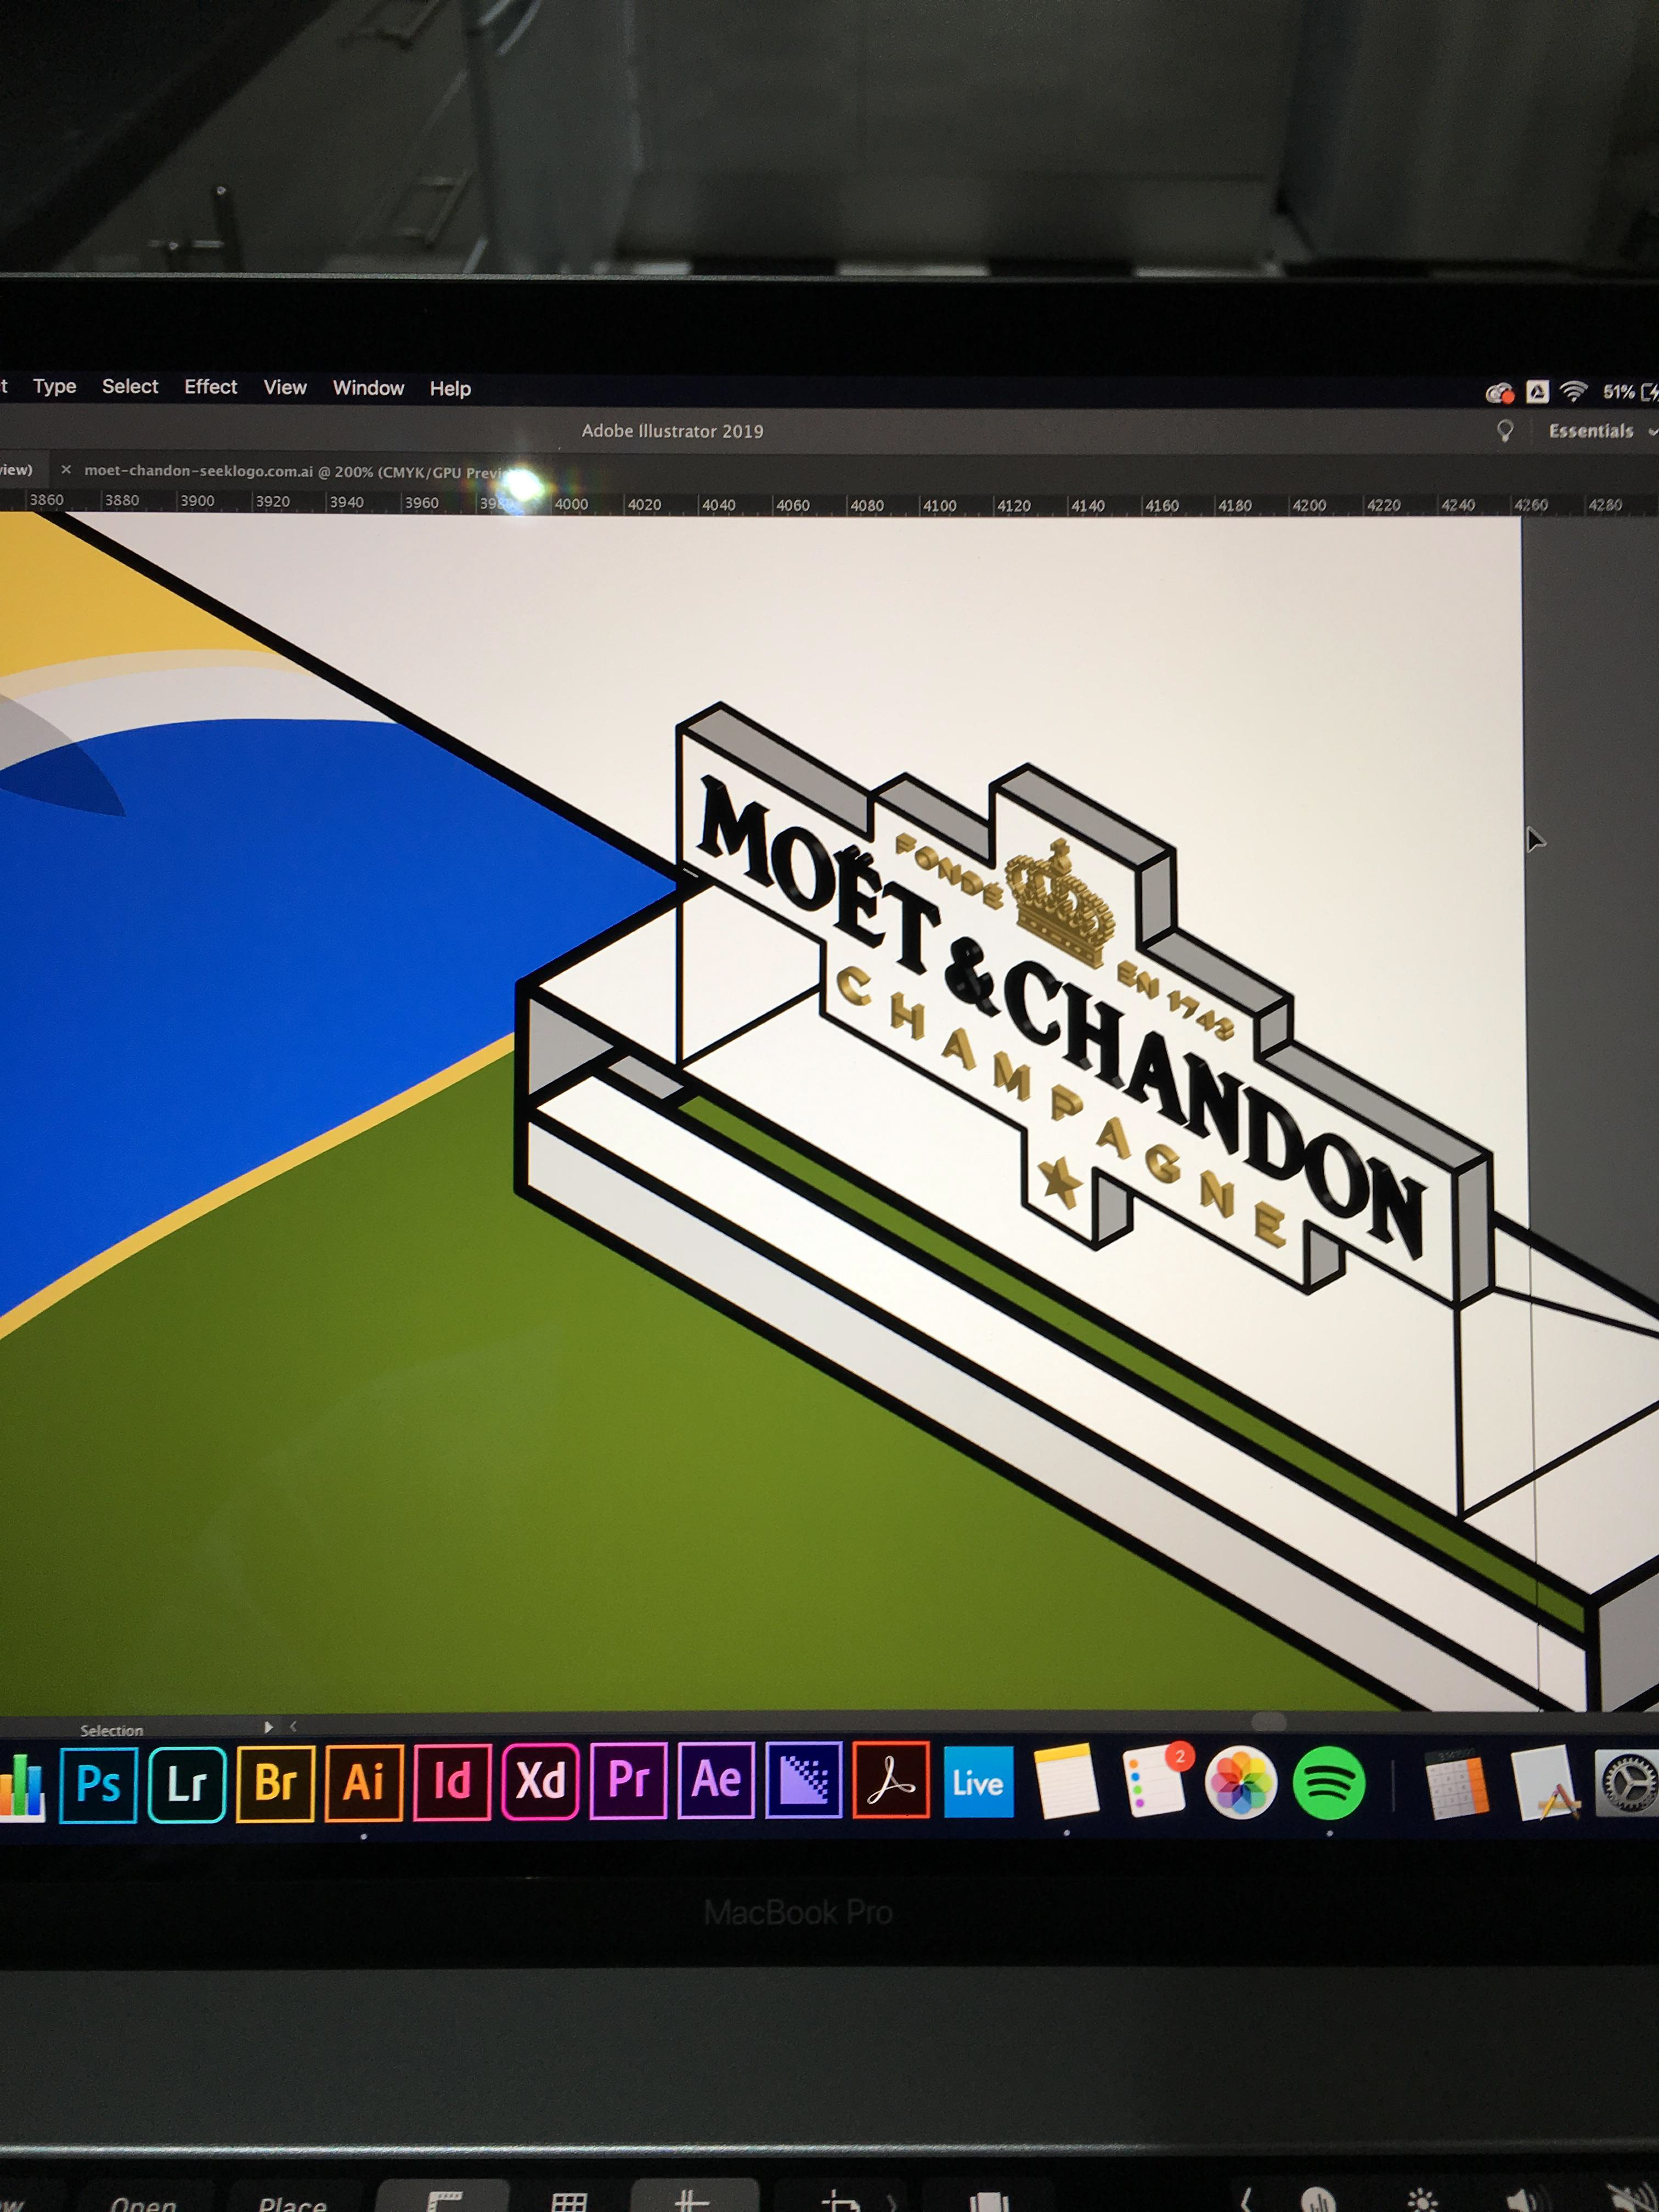
Task: Click the Wi-Fi status icon
Action: pos(1574,391)
